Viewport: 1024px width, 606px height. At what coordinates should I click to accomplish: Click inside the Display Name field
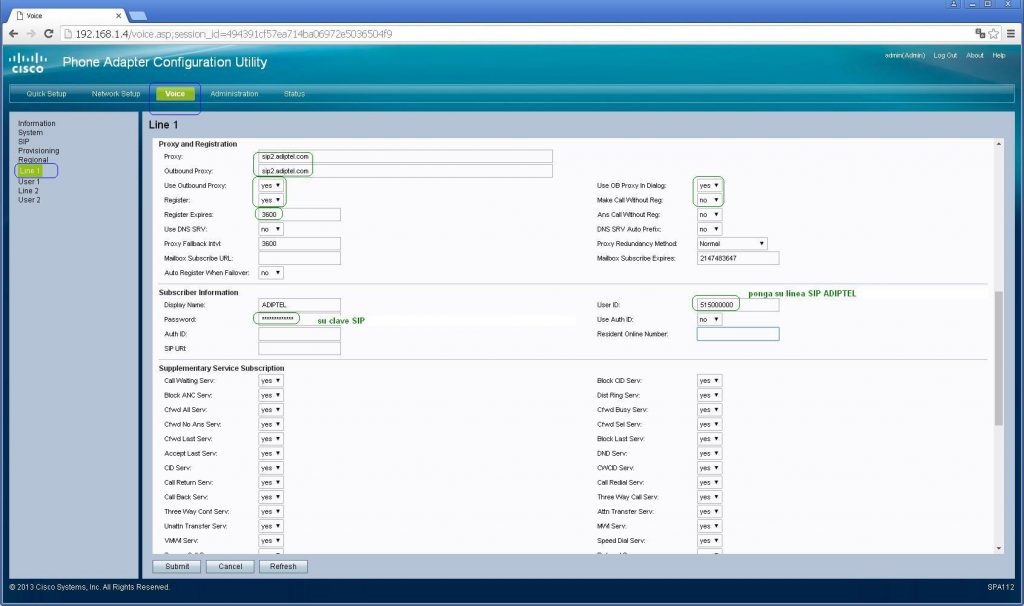click(x=300, y=306)
